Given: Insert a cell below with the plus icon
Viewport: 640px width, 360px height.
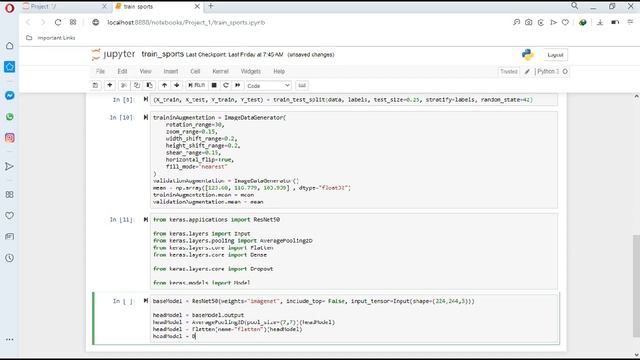Looking at the screenshot, I should (x=110, y=85).
